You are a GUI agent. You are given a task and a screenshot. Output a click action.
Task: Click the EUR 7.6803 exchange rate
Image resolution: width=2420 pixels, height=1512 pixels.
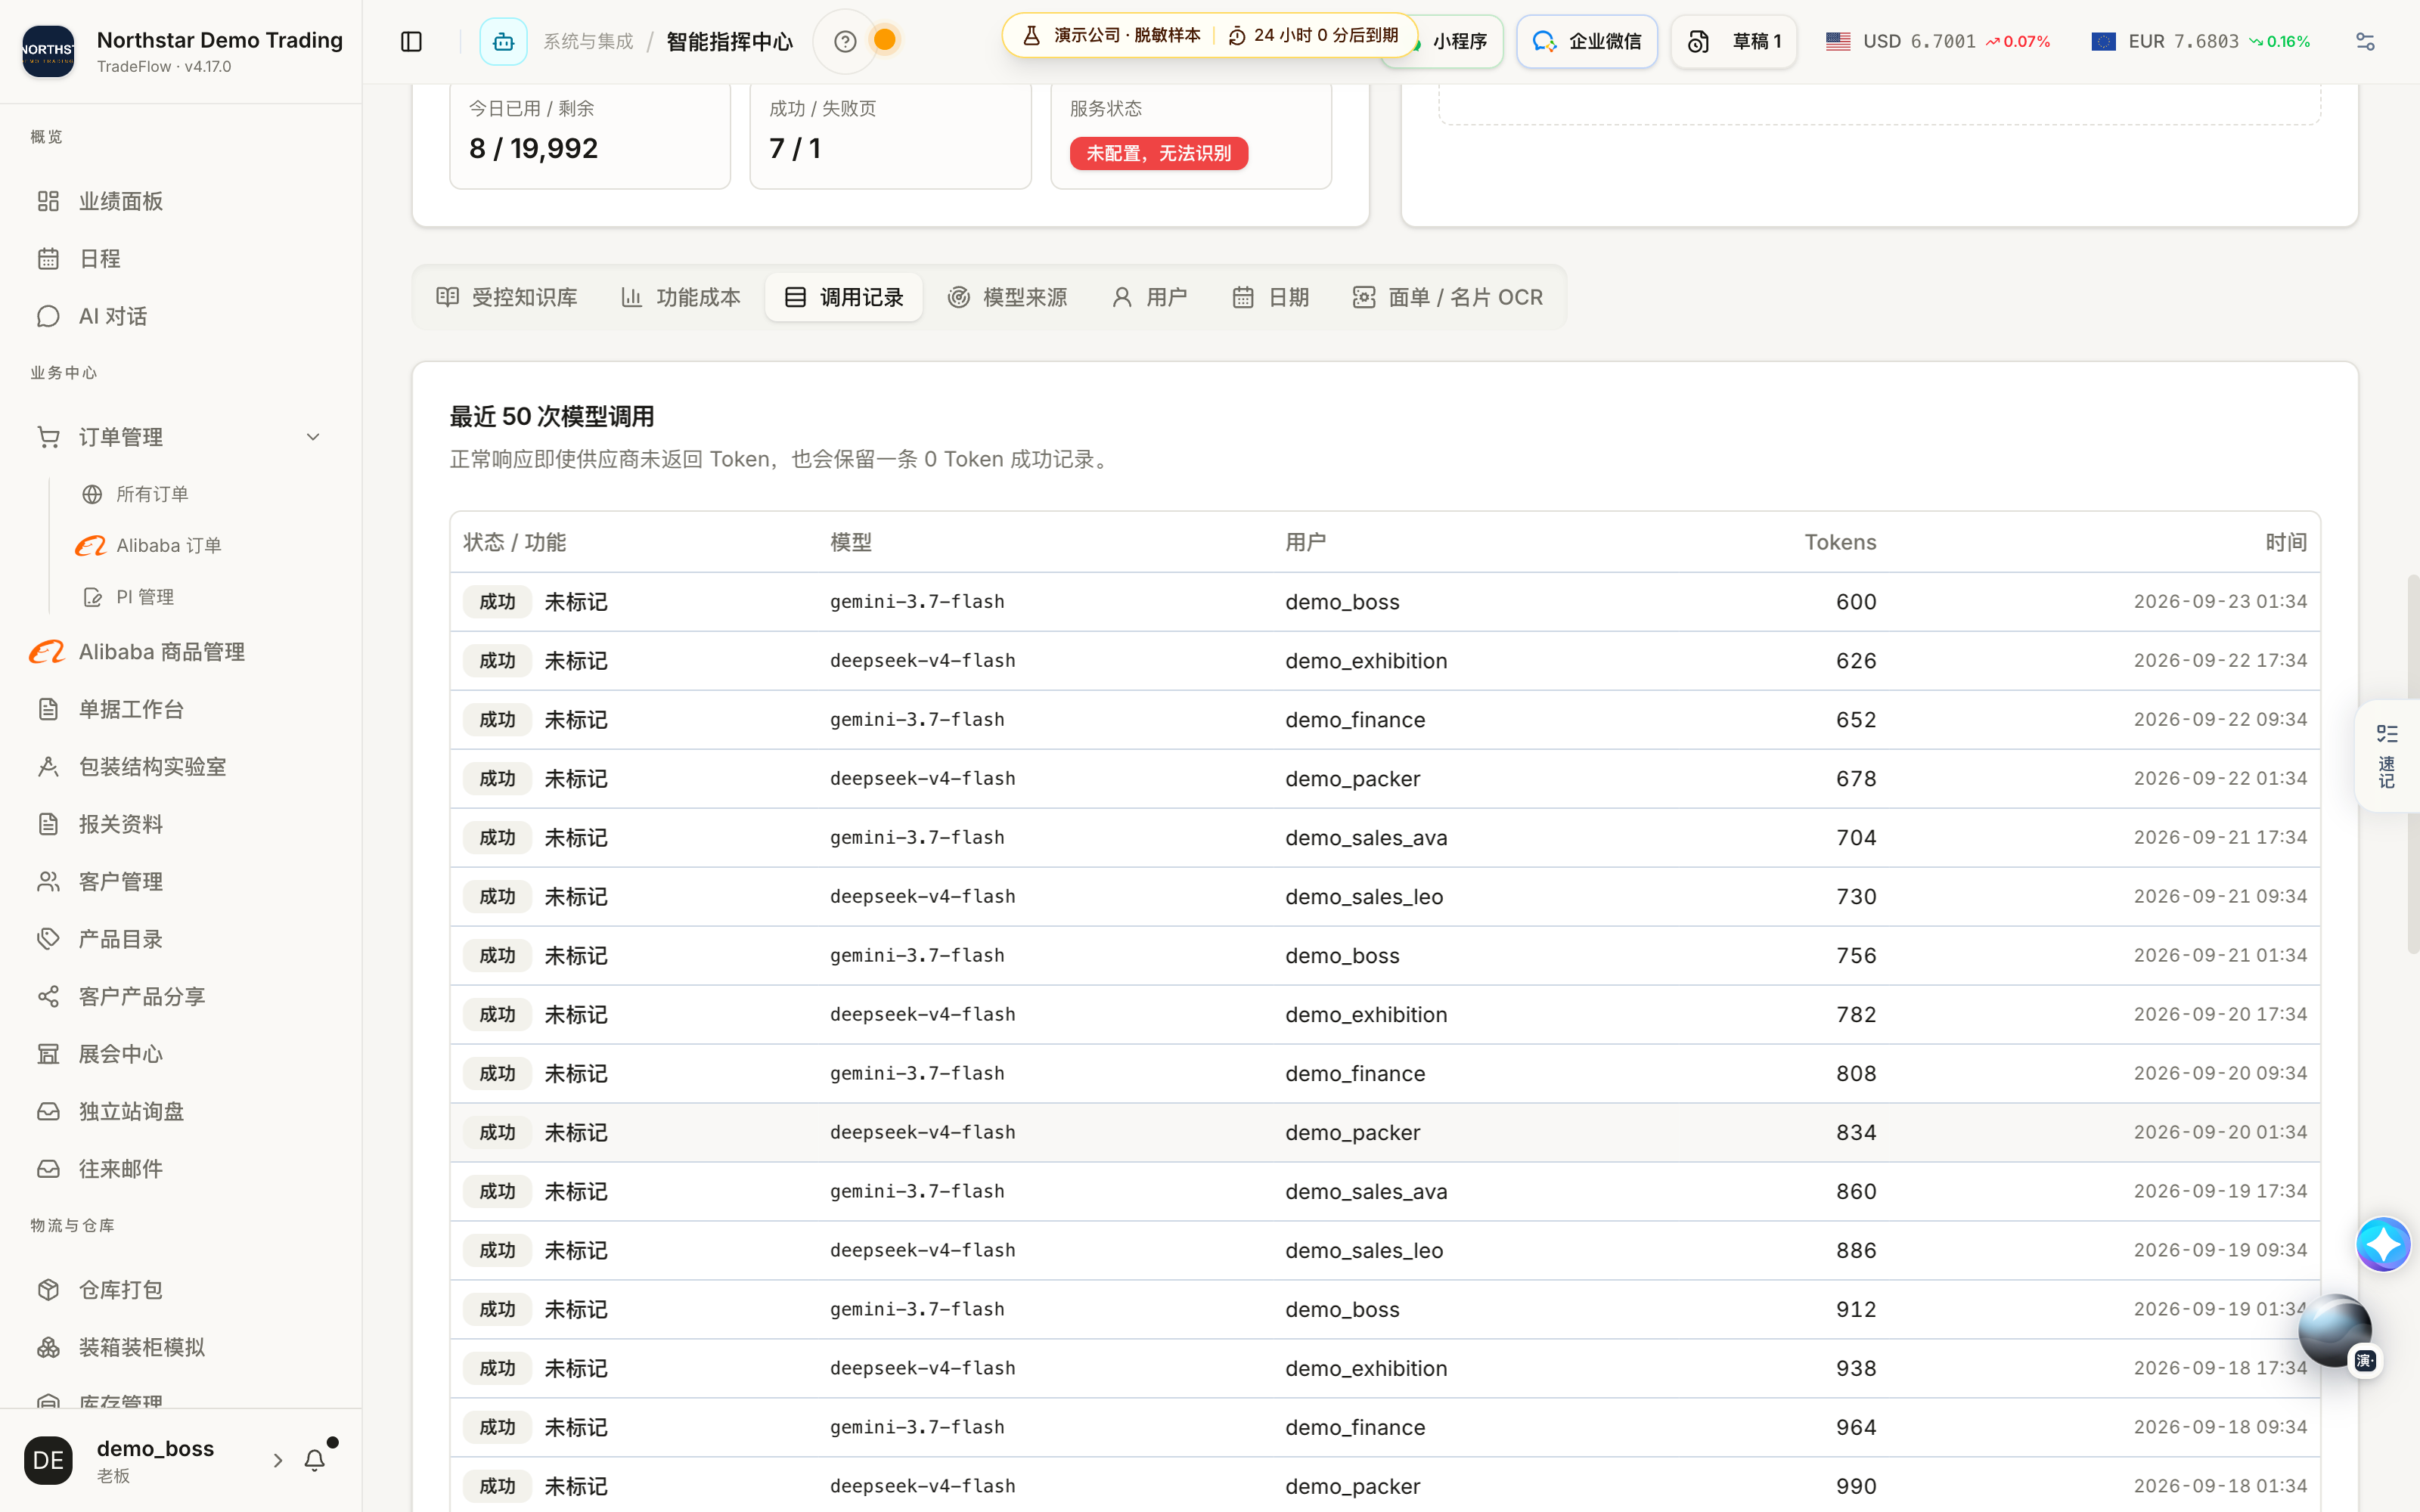[2200, 41]
